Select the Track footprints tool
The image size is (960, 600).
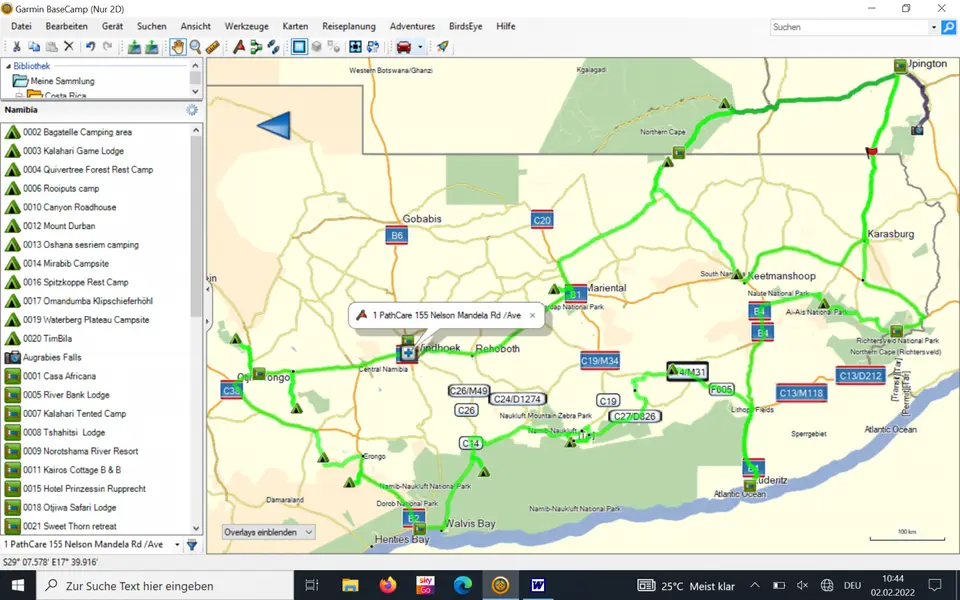tap(273, 47)
